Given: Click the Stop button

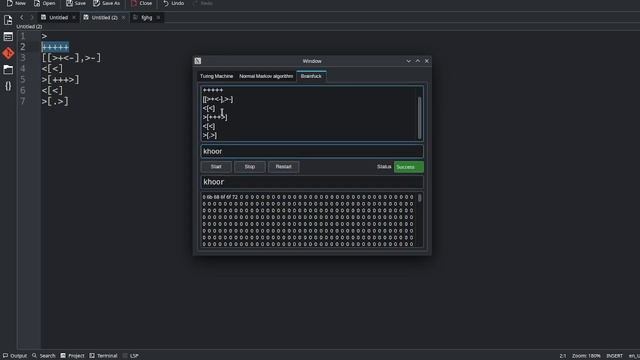Looking at the screenshot, I should pyautogui.click(x=250, y=167).
